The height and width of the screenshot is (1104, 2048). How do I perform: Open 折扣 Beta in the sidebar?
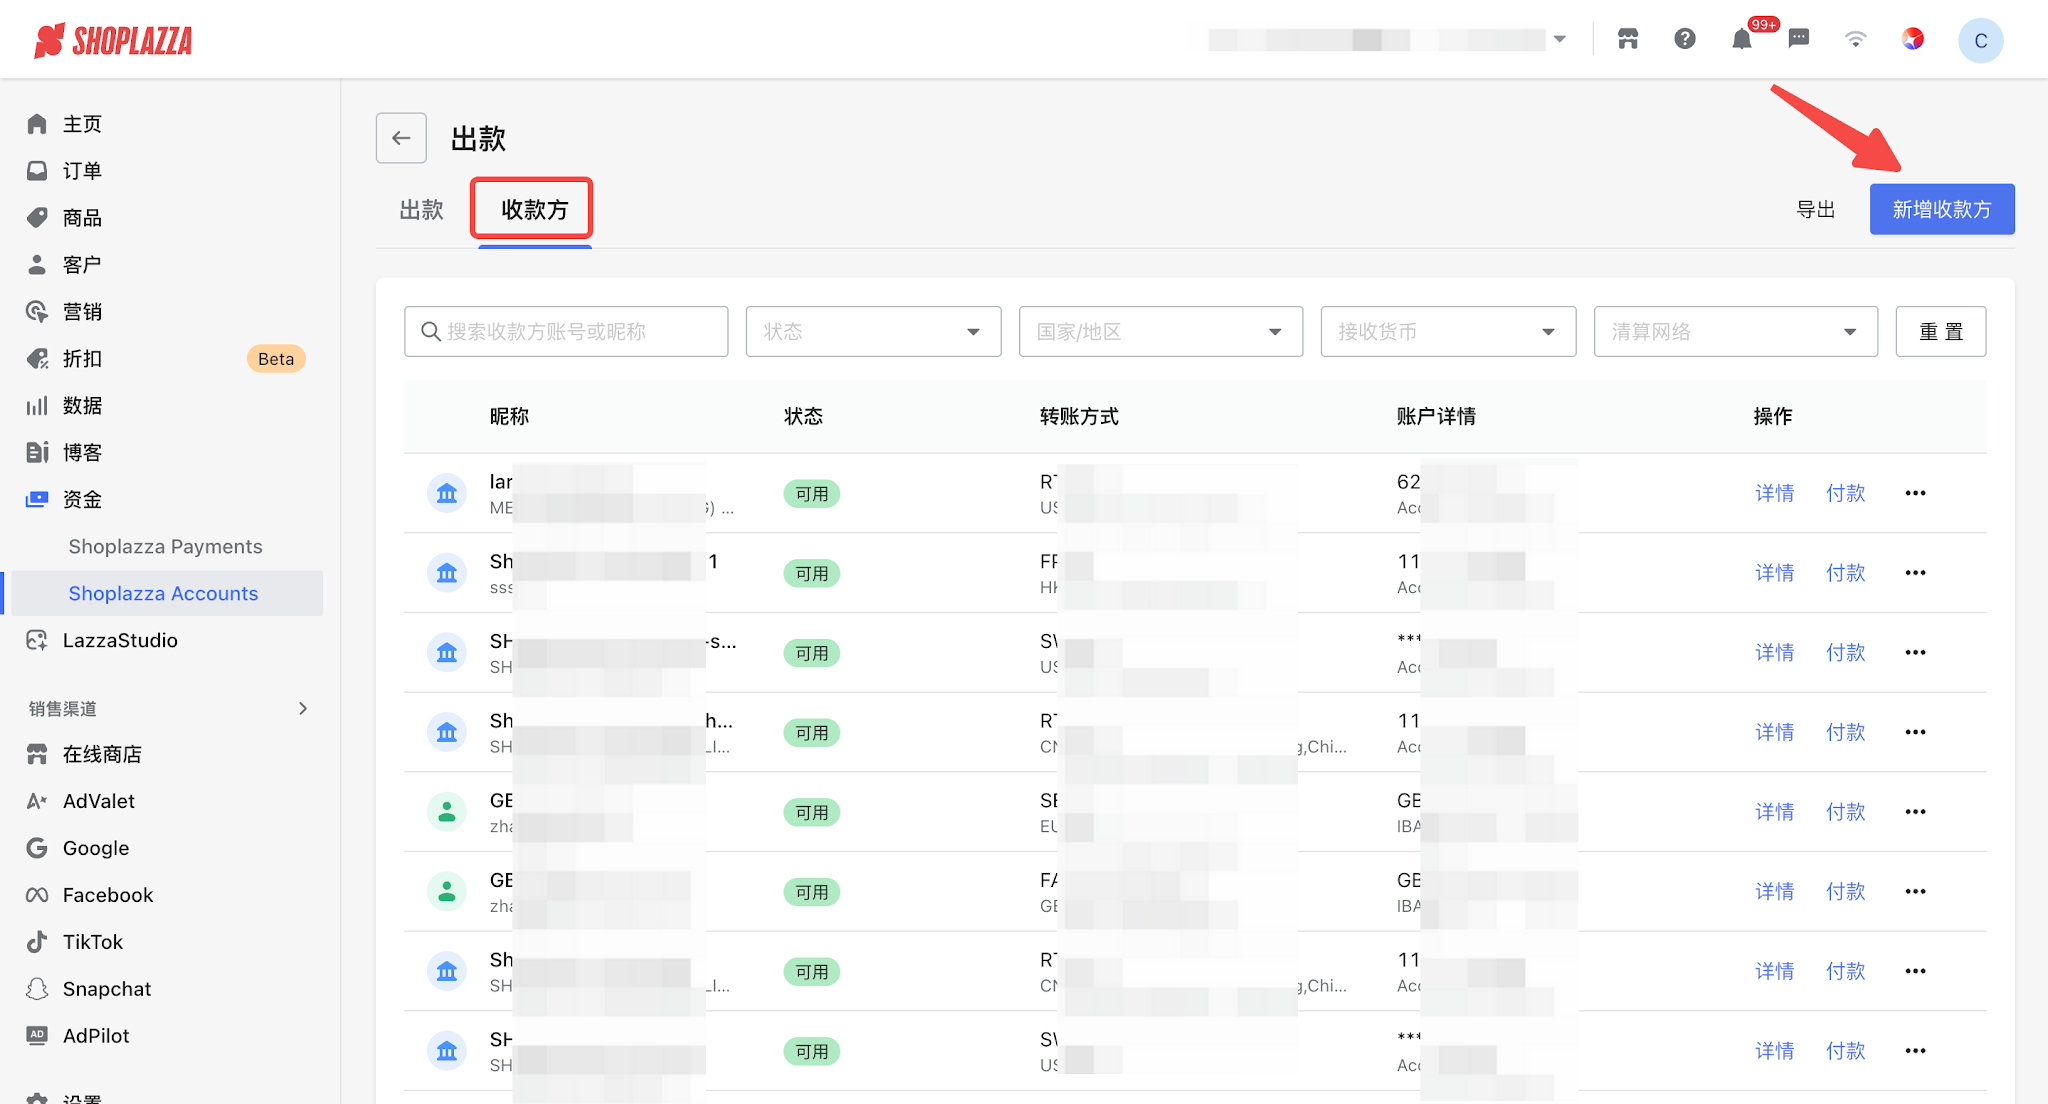tap(164, 359)
